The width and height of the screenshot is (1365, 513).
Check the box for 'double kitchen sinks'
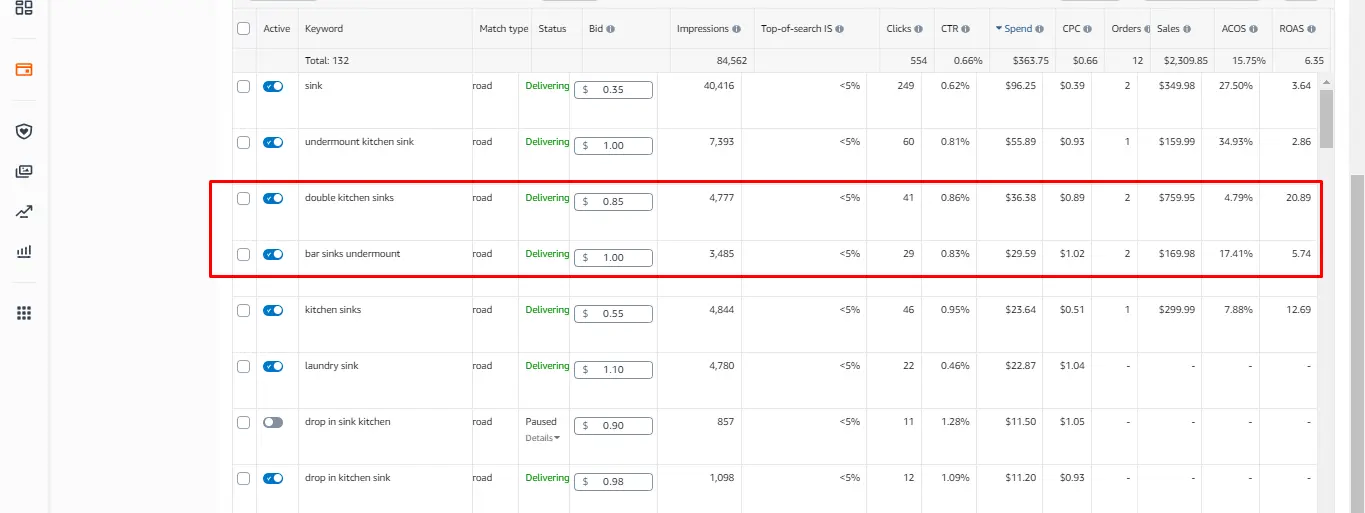pos(243,199)
